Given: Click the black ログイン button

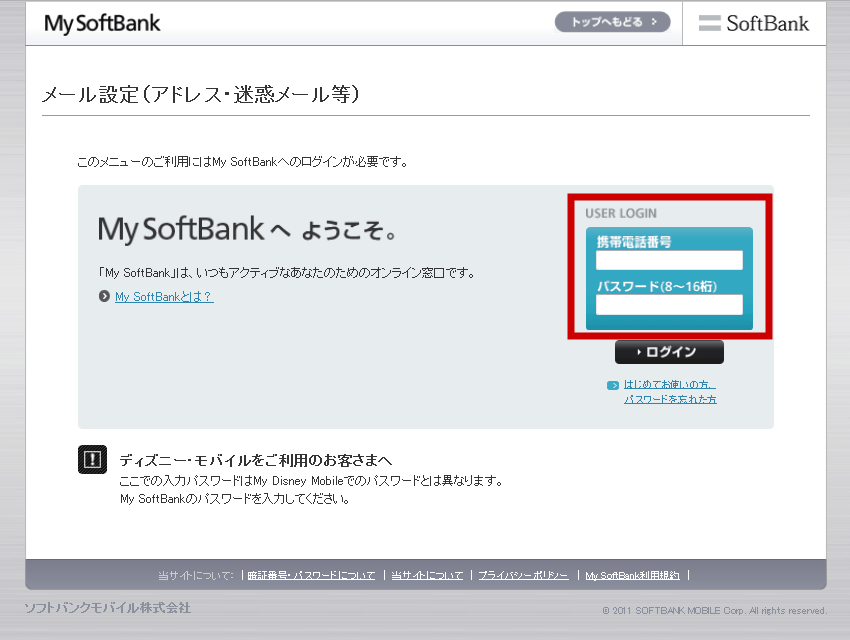Looking at the screenshot, I should tap(669, 352).
